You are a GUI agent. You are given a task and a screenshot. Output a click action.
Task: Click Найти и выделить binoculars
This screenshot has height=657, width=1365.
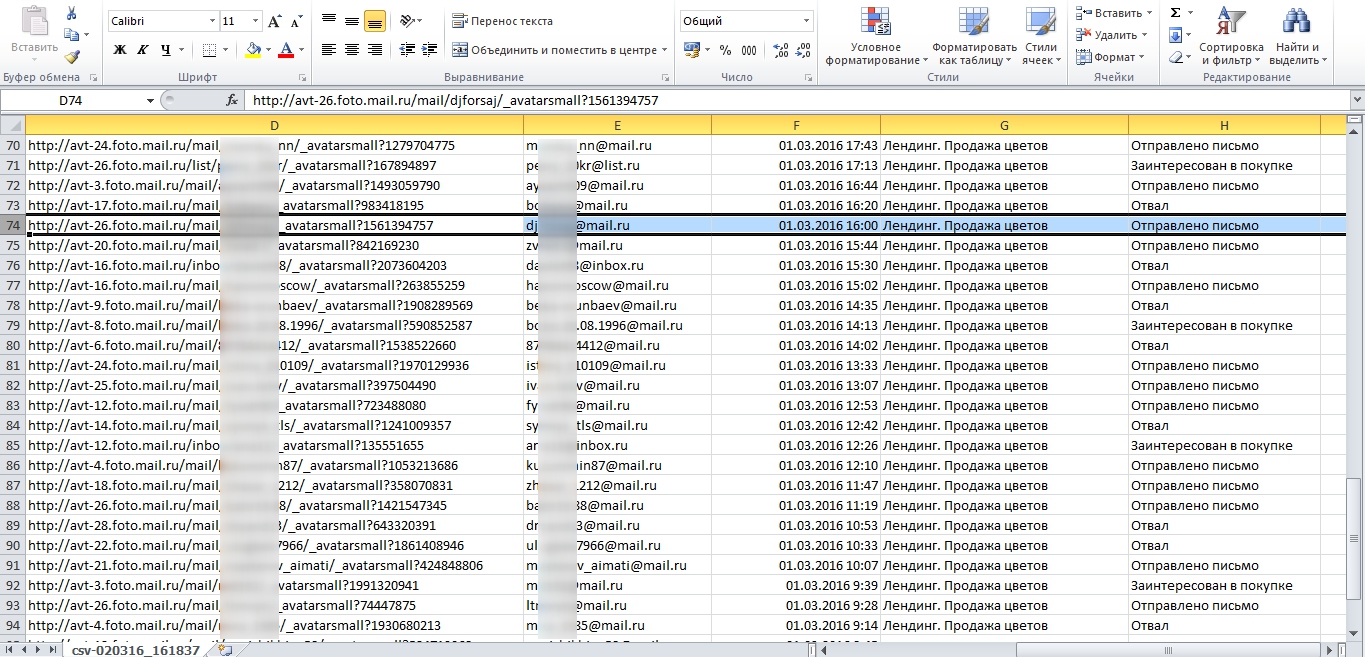[x=1297, y=39]
